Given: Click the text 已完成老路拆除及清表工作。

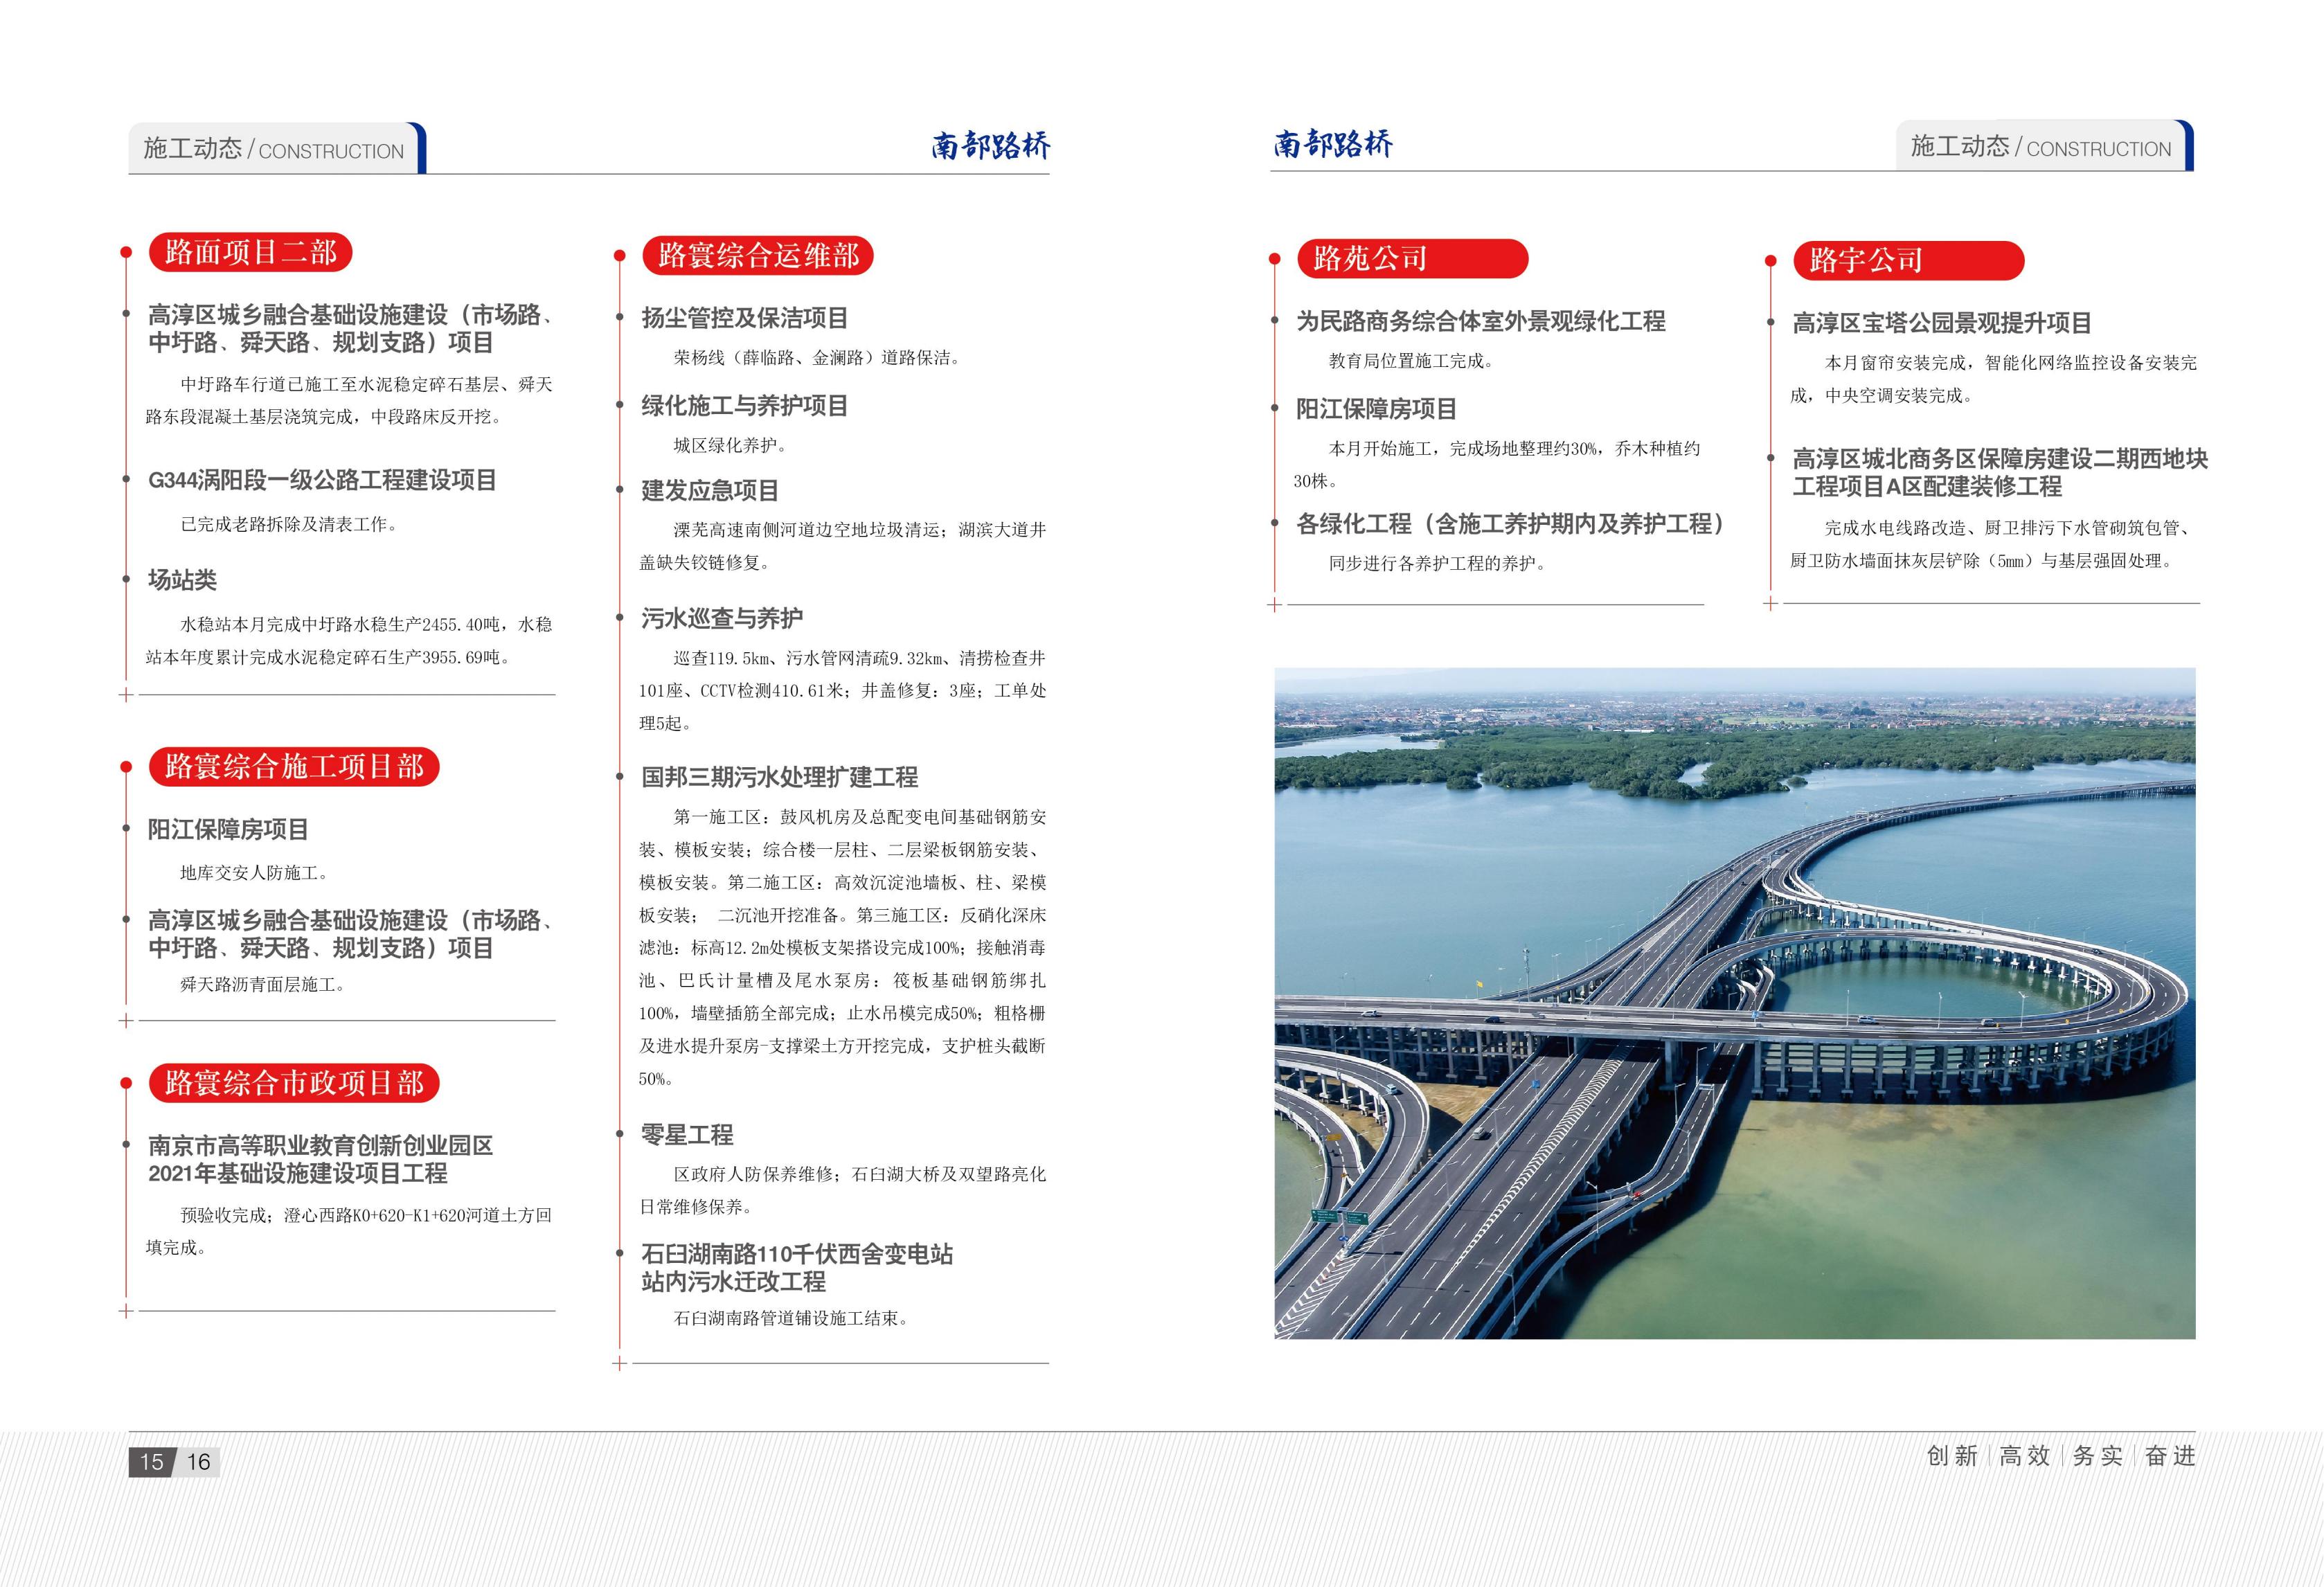Looking at the screenshot, I should coord(289,524).
